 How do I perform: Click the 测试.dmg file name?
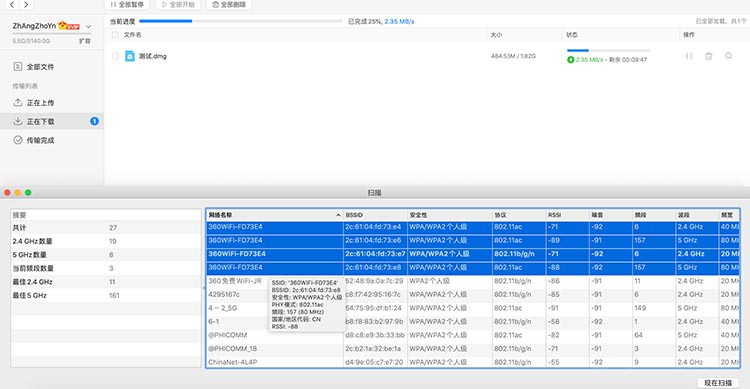[x=153, y=56]
